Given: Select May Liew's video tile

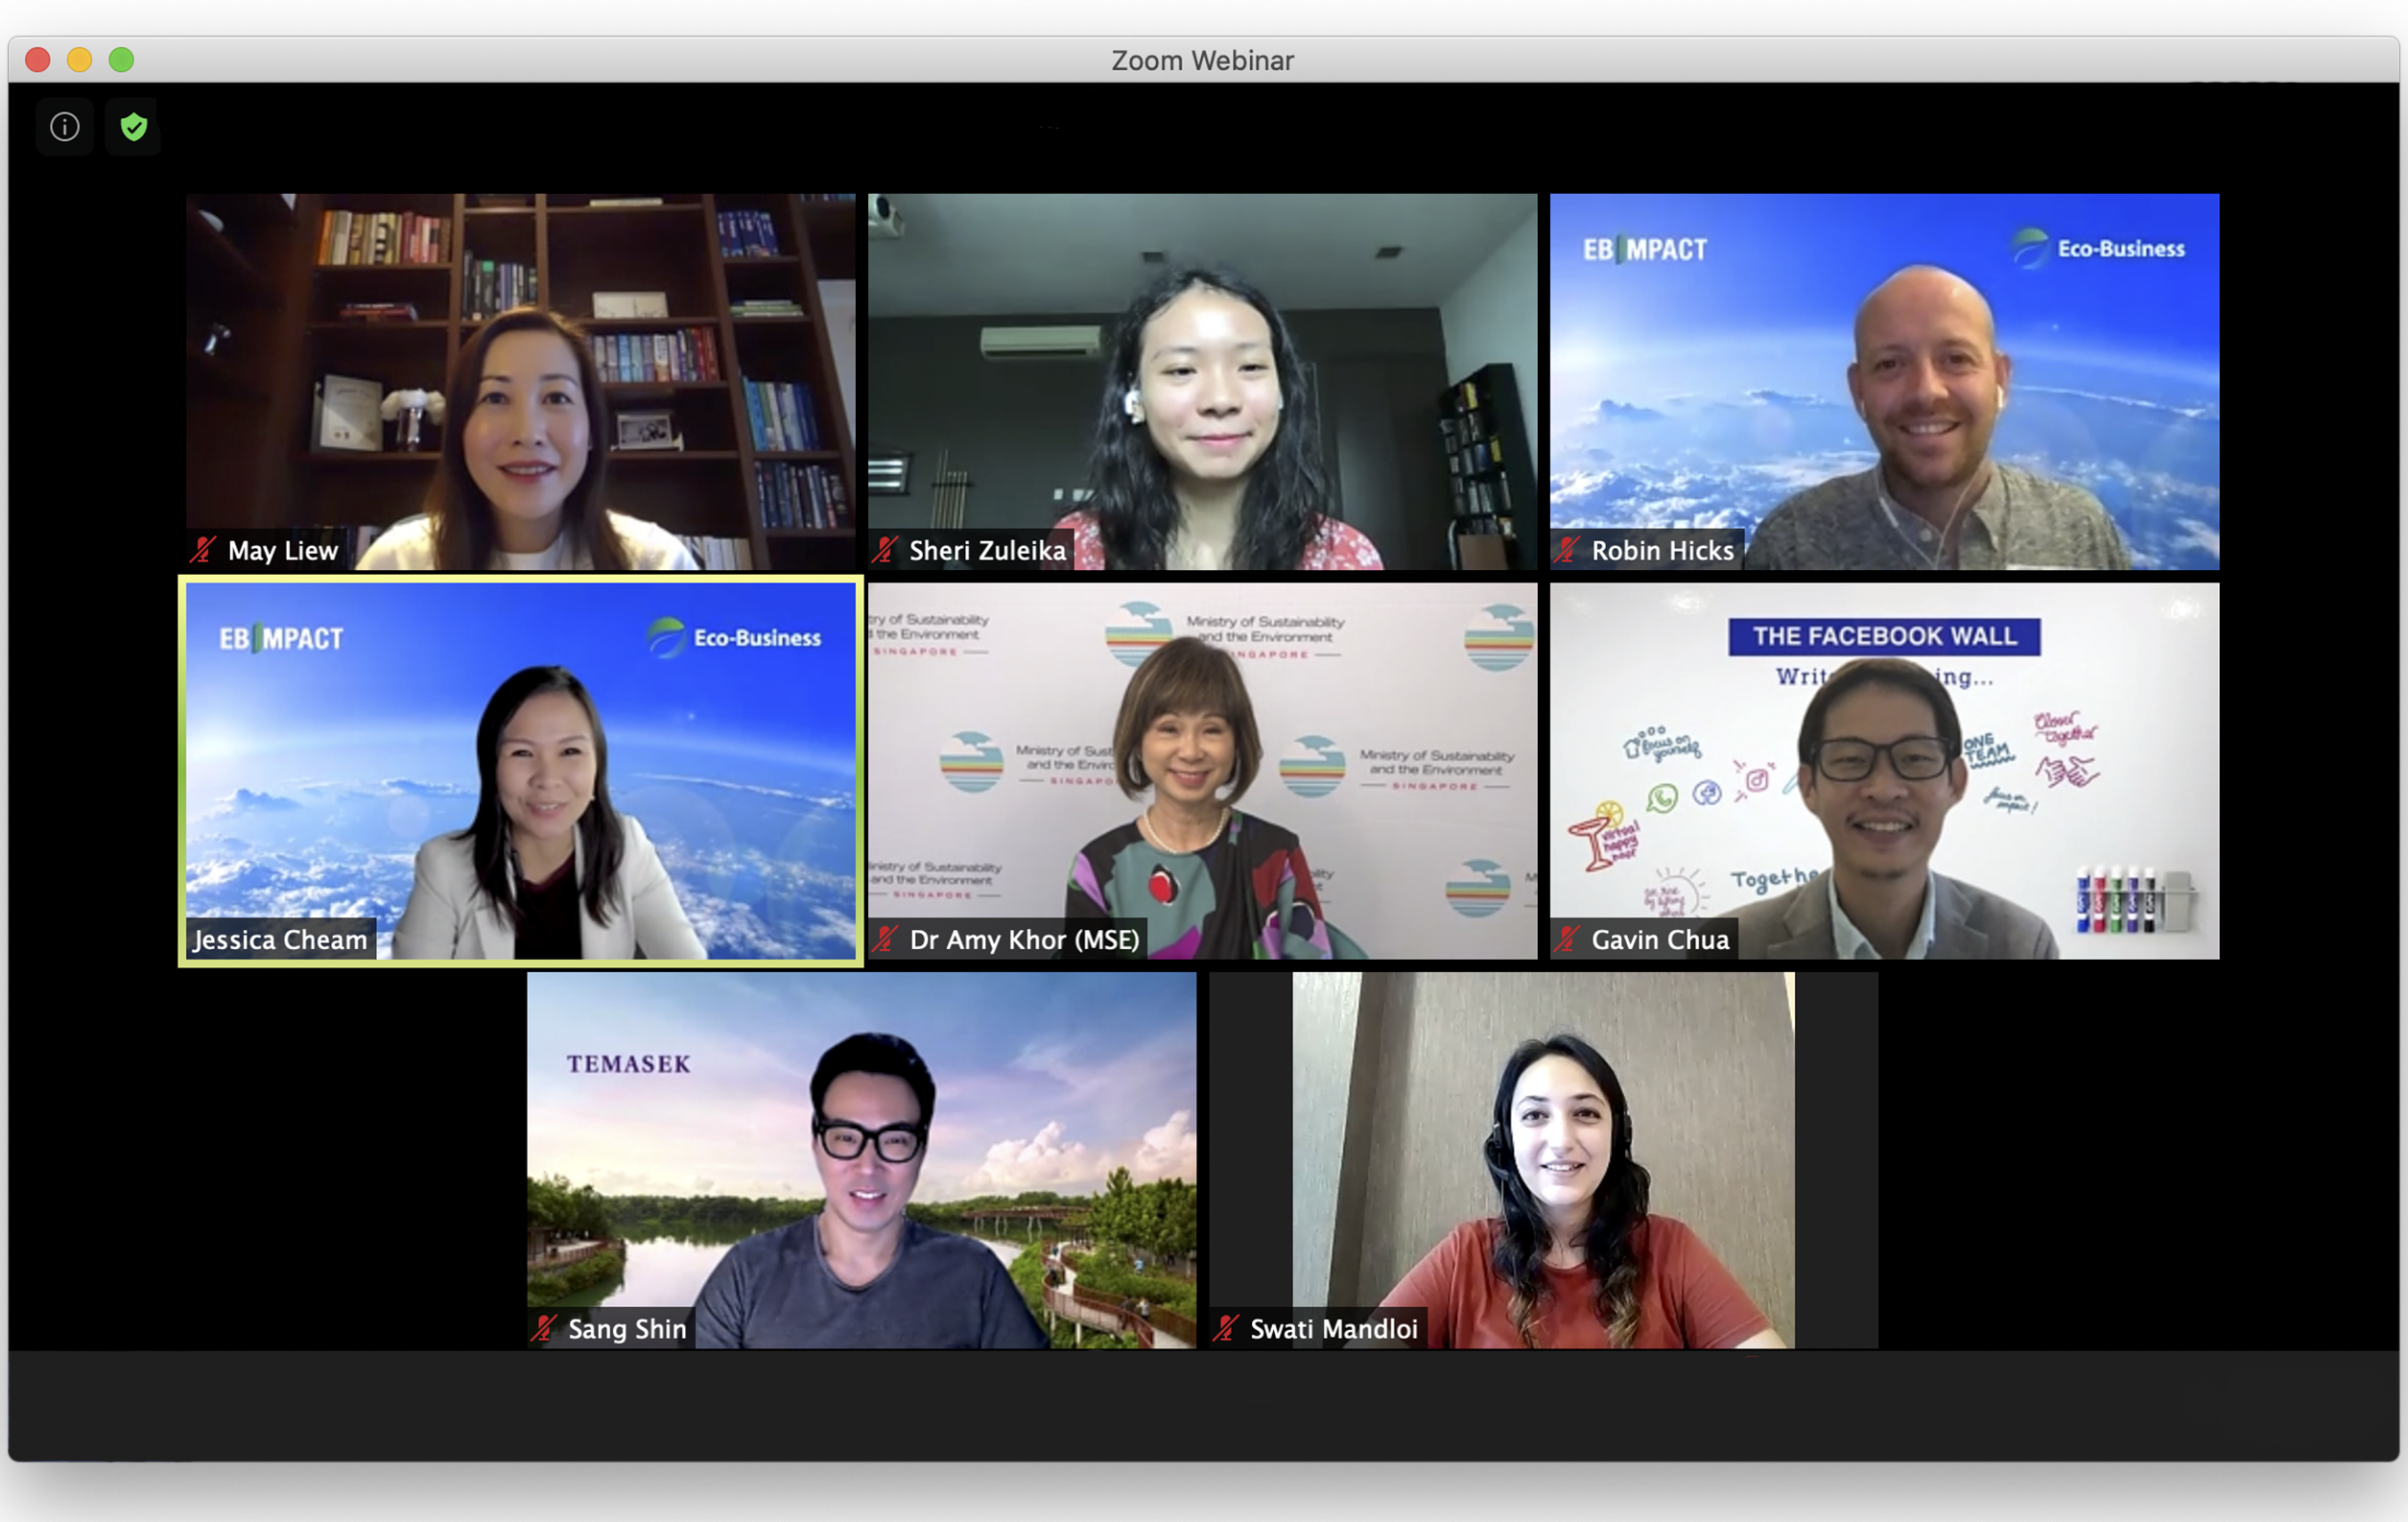Looking at the screenshot, I should click(x=520, y=380).
